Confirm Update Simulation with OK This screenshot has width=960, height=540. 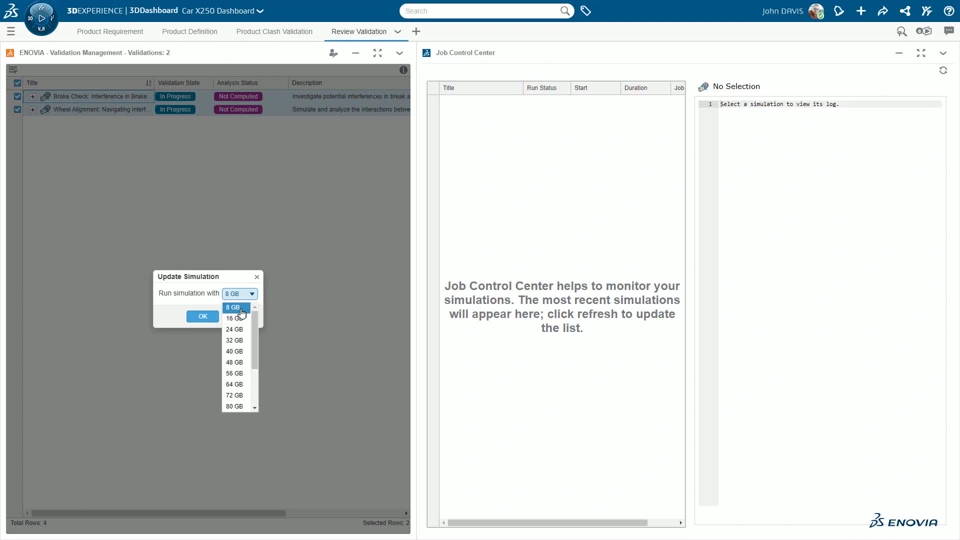coord(203,317)
